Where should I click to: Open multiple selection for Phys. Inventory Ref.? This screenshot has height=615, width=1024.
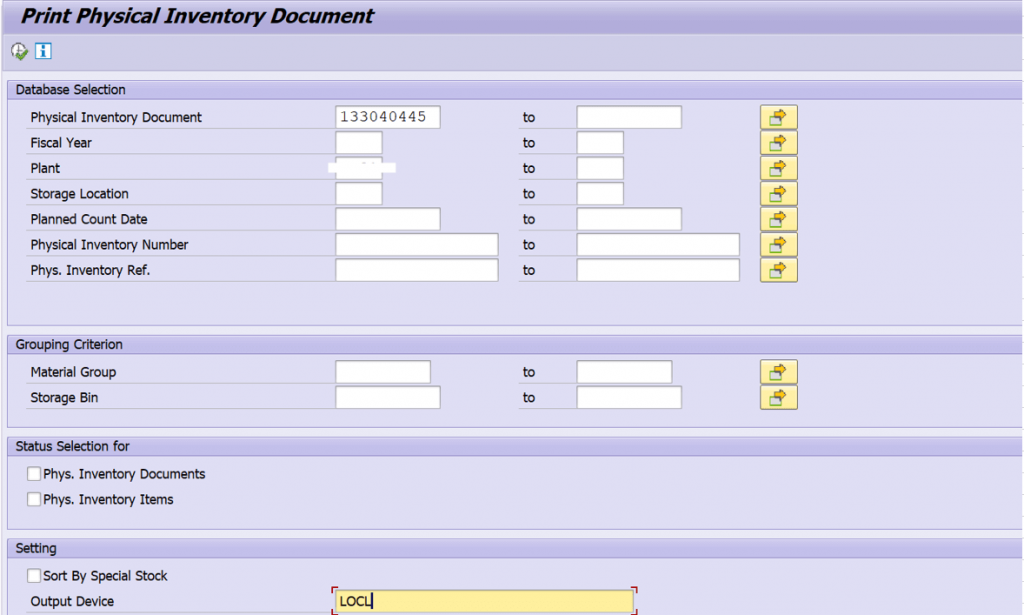[778, 270]
